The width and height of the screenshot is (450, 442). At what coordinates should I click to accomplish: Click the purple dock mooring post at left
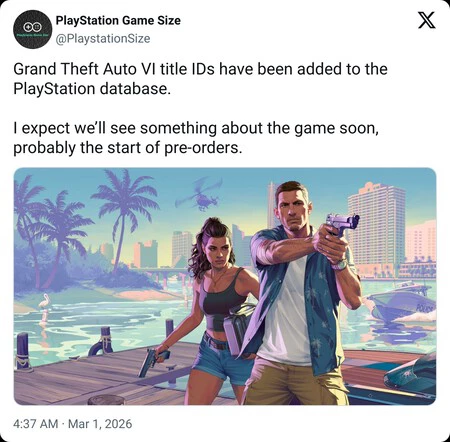click(x=23, y=351)
